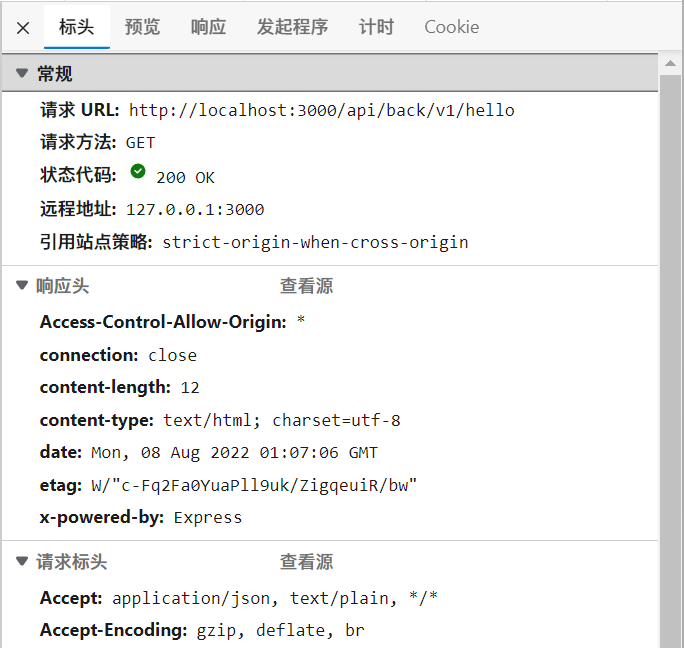The width and height of the screenshot is (684, 648).
Task: Click 查看源 next to 响应头
Action: pos(306,287)
